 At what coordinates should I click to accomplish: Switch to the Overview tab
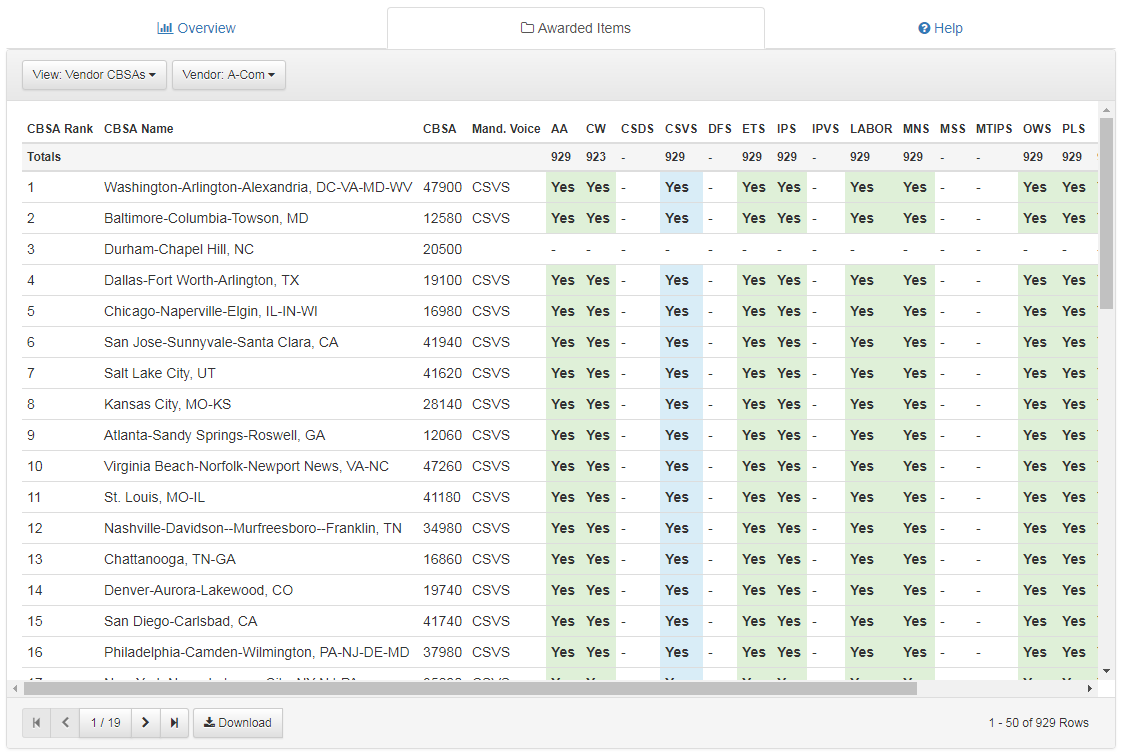(x=196, y=28)
